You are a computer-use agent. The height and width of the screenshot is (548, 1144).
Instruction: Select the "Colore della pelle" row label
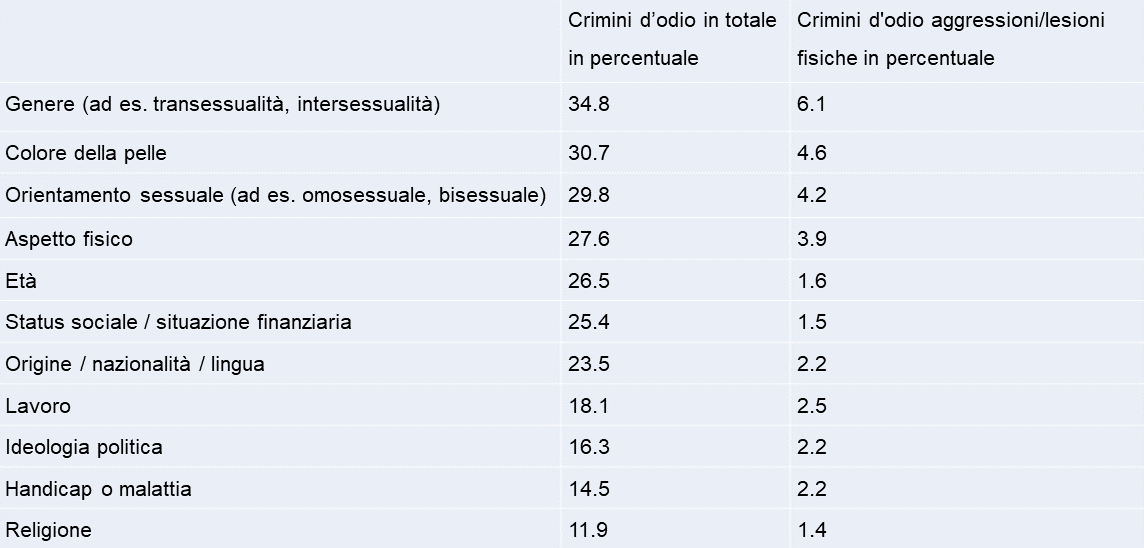point(86,154)
